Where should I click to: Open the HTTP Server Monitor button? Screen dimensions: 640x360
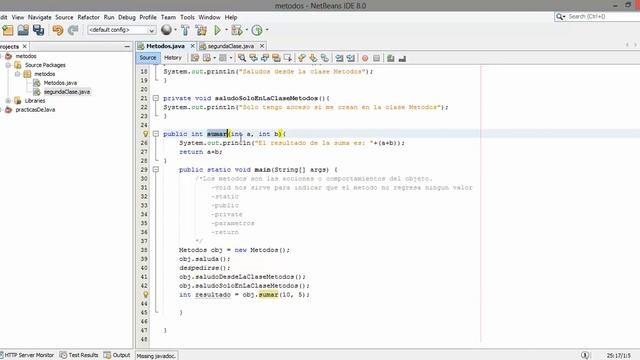(x=27, y=355)
